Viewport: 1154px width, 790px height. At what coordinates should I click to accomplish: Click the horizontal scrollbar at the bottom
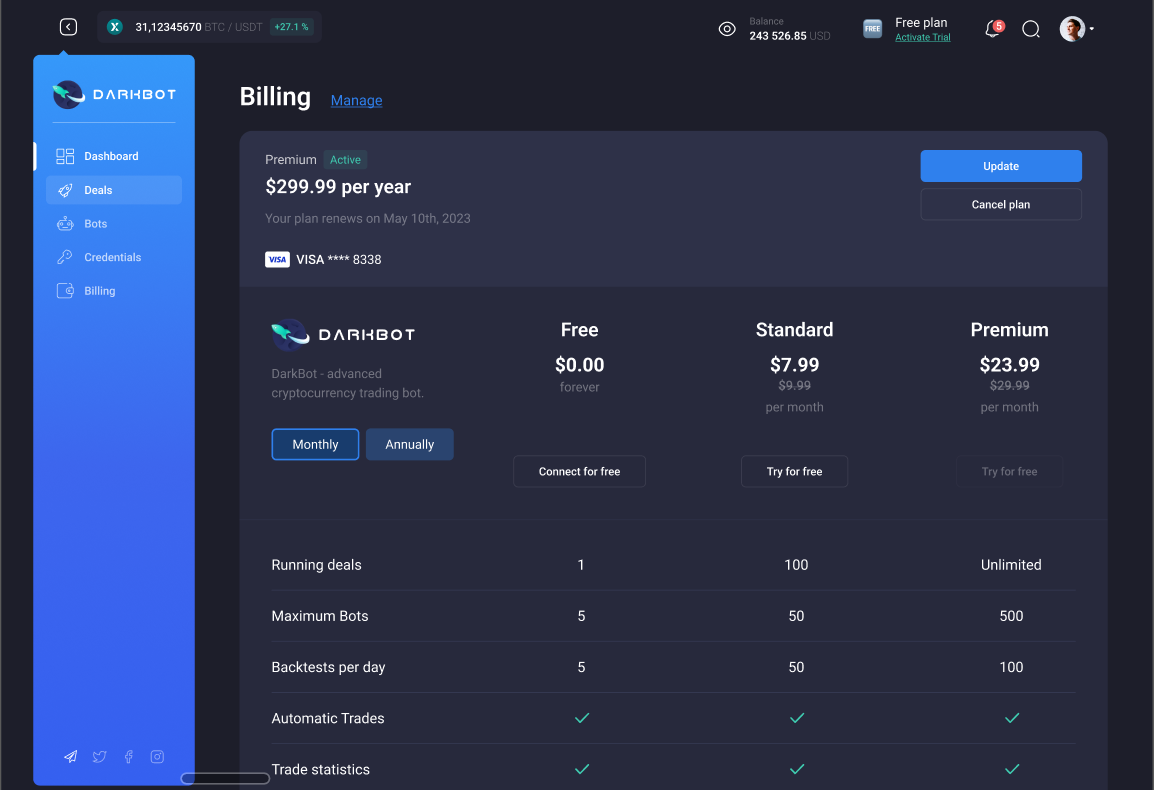[225, 778]
